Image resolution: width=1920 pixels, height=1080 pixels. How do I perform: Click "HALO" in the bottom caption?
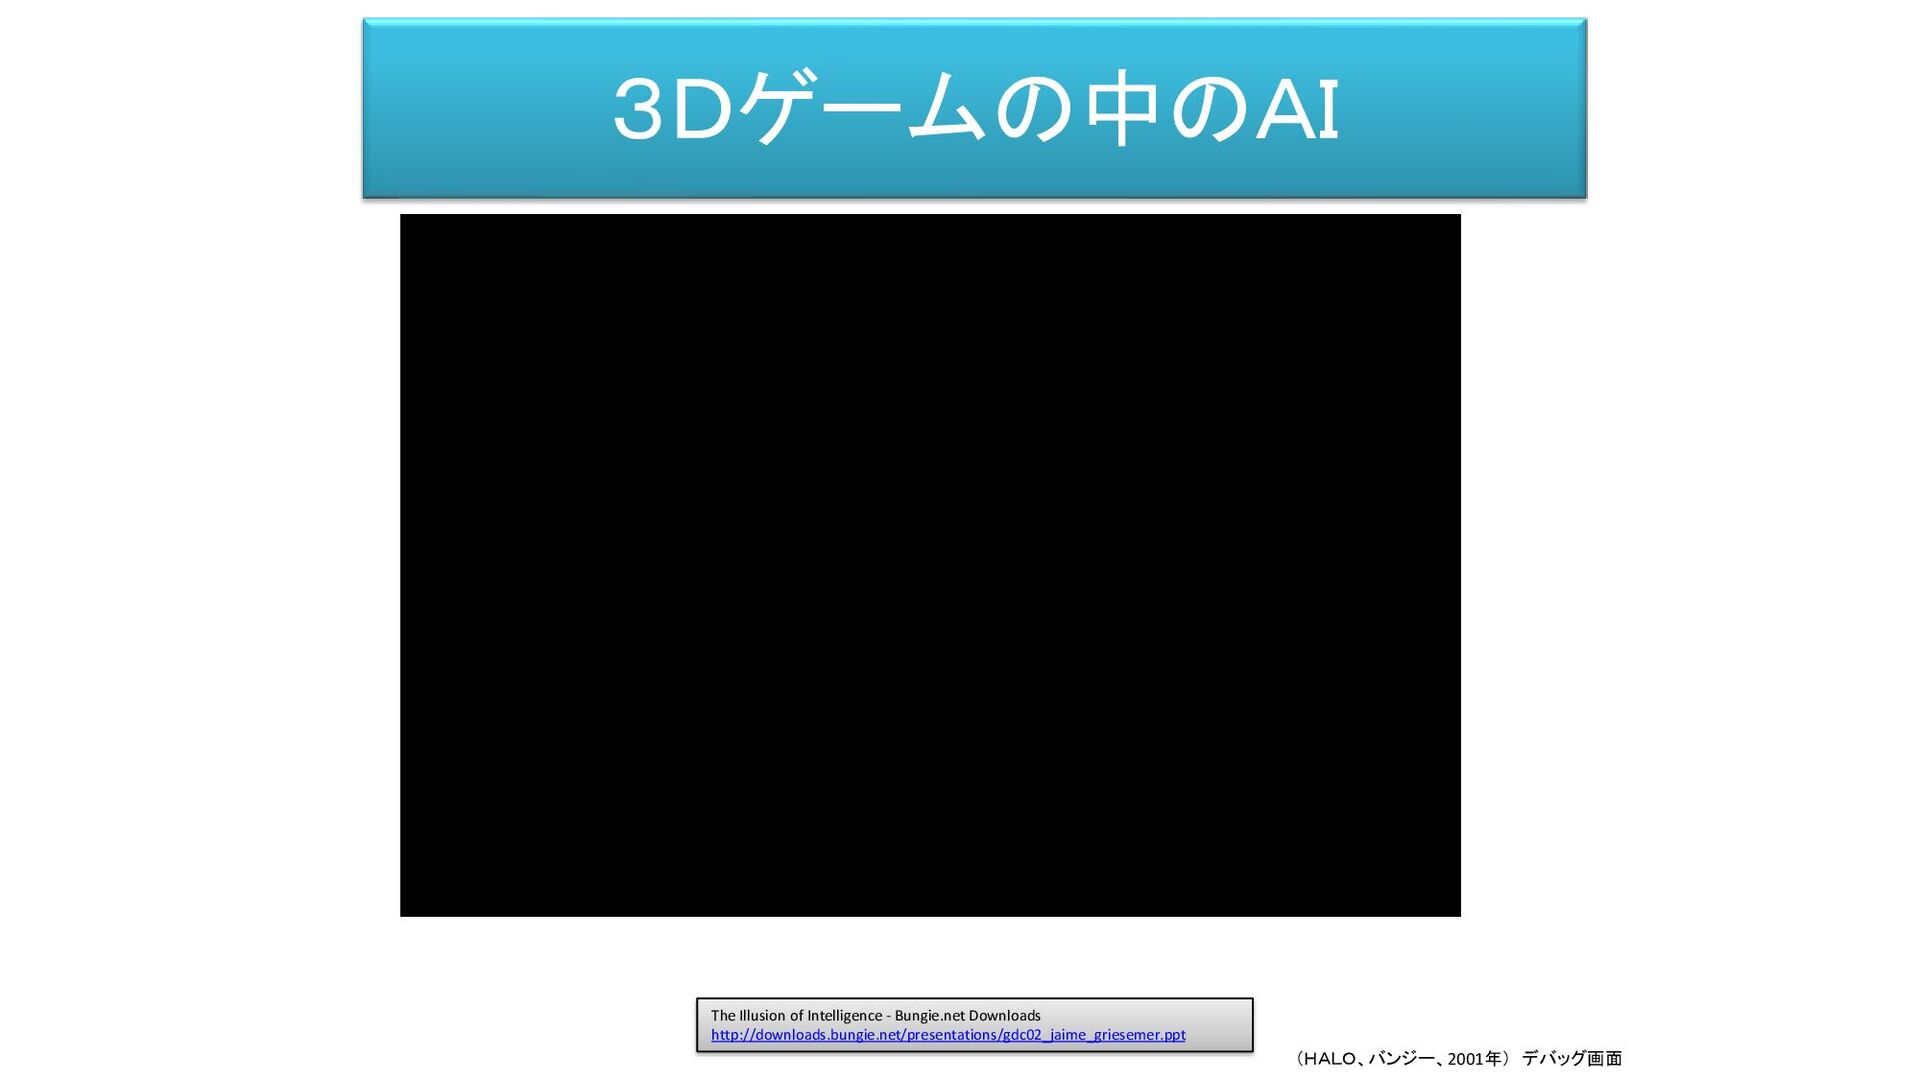(x=1330, y=1059)
